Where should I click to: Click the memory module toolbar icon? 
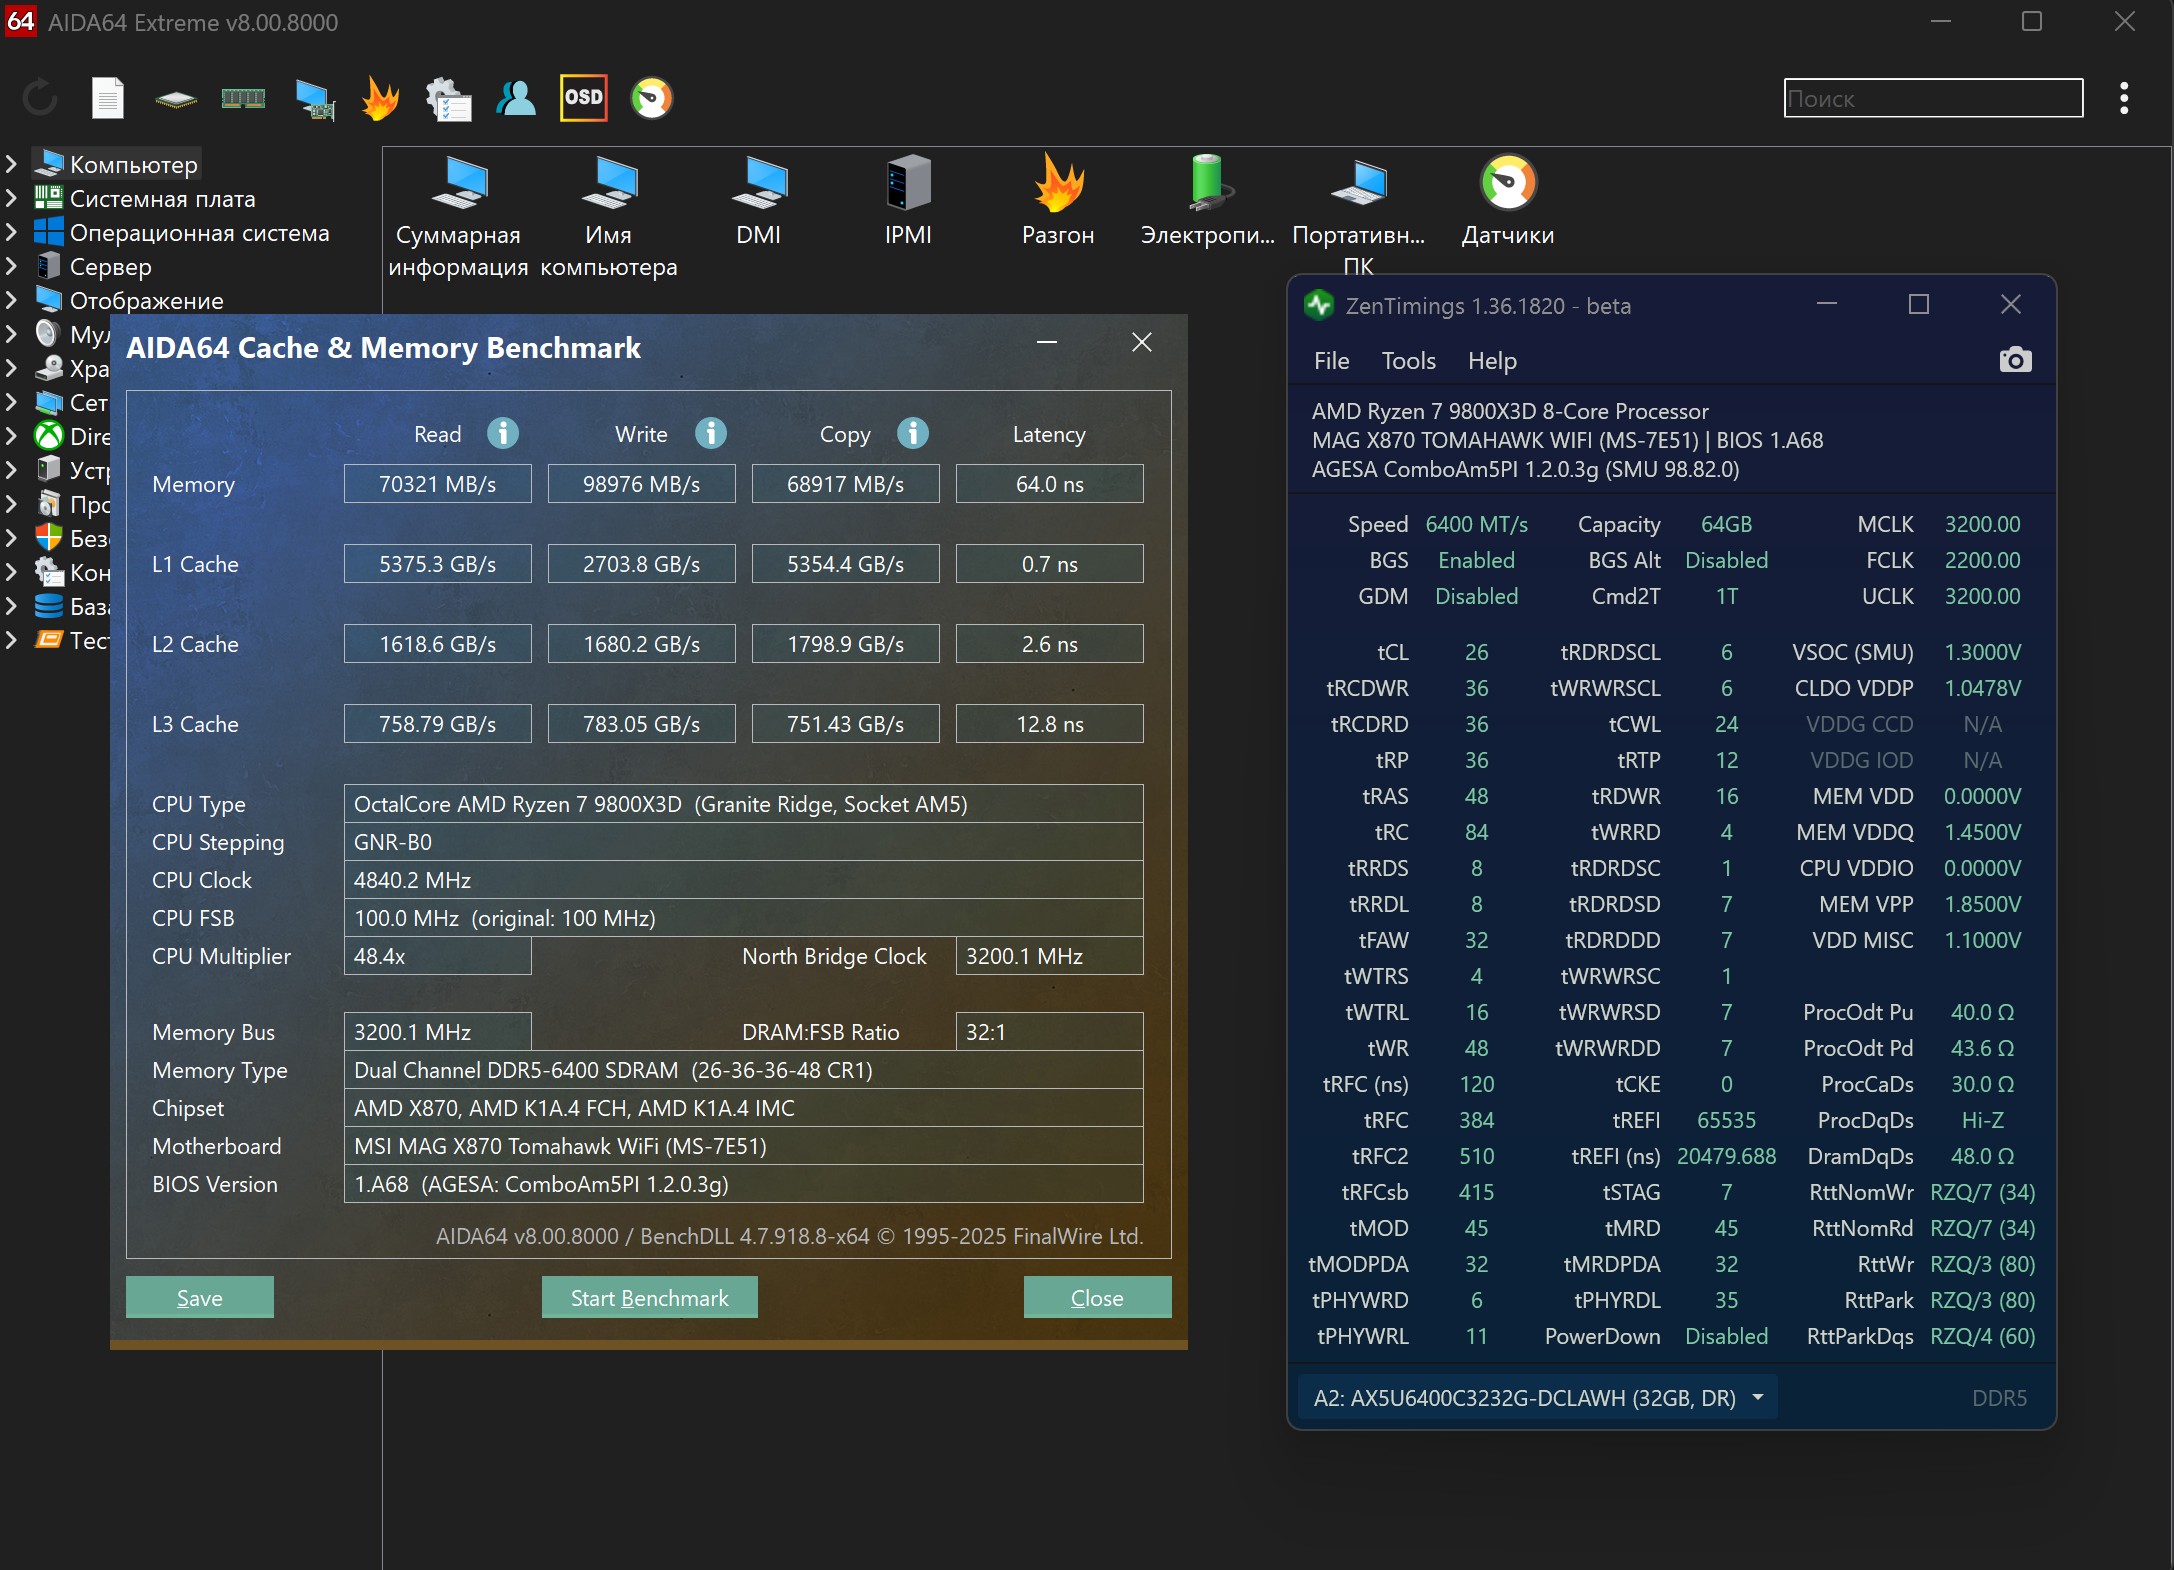(x=243, y=98)
